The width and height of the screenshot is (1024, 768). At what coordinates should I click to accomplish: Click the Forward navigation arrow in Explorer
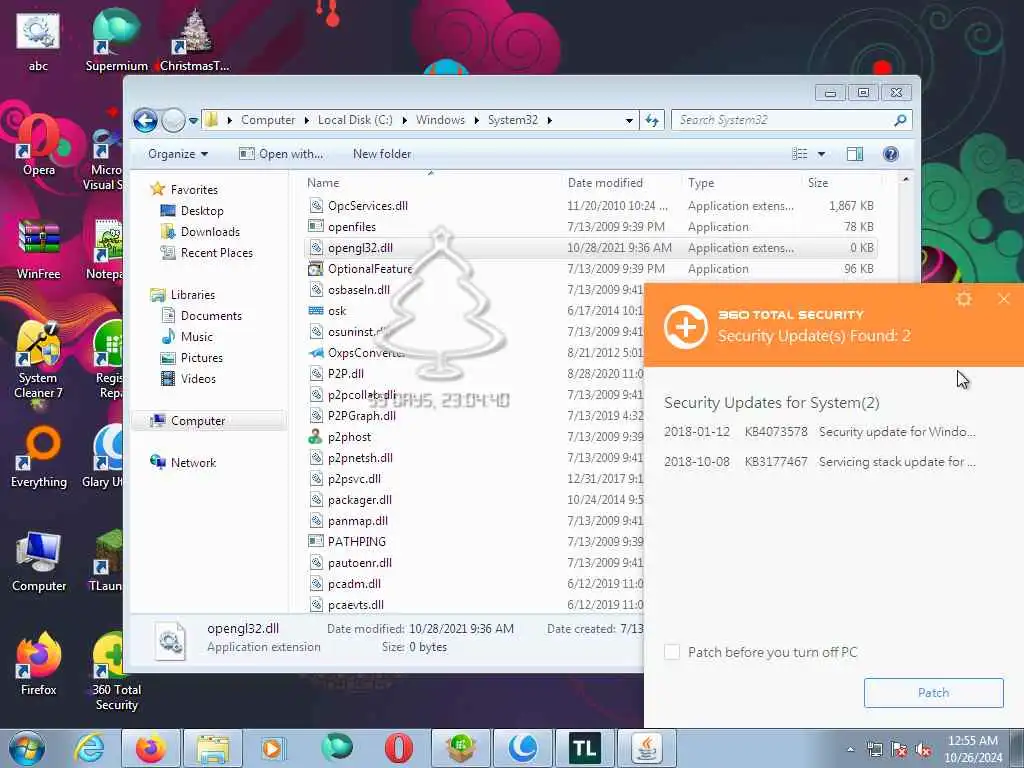click(173, 120)
